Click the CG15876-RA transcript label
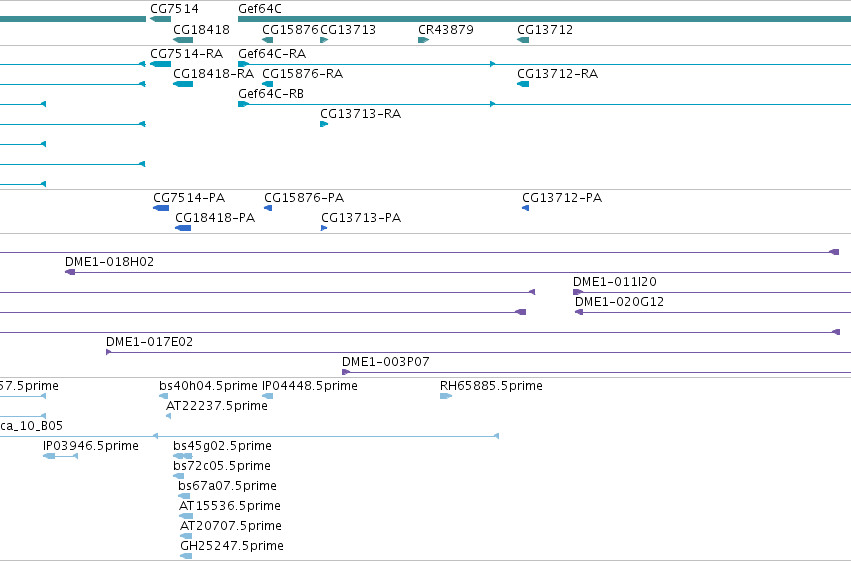The width and height of the screenshot is (851, 561). tap(302, 74)
